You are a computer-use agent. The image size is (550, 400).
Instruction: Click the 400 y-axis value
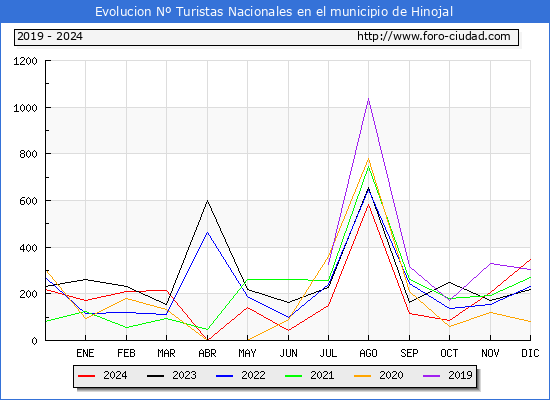pyautogui.click(x=28, y=248)
